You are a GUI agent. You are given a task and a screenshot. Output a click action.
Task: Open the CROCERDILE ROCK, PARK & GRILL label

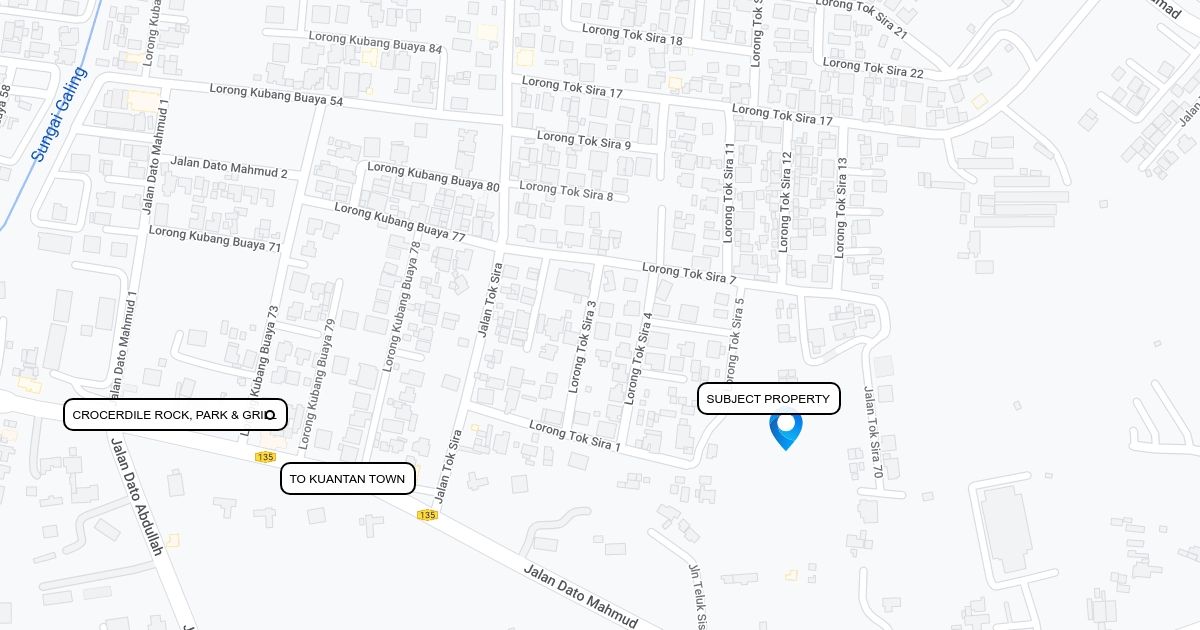(176, 414)
